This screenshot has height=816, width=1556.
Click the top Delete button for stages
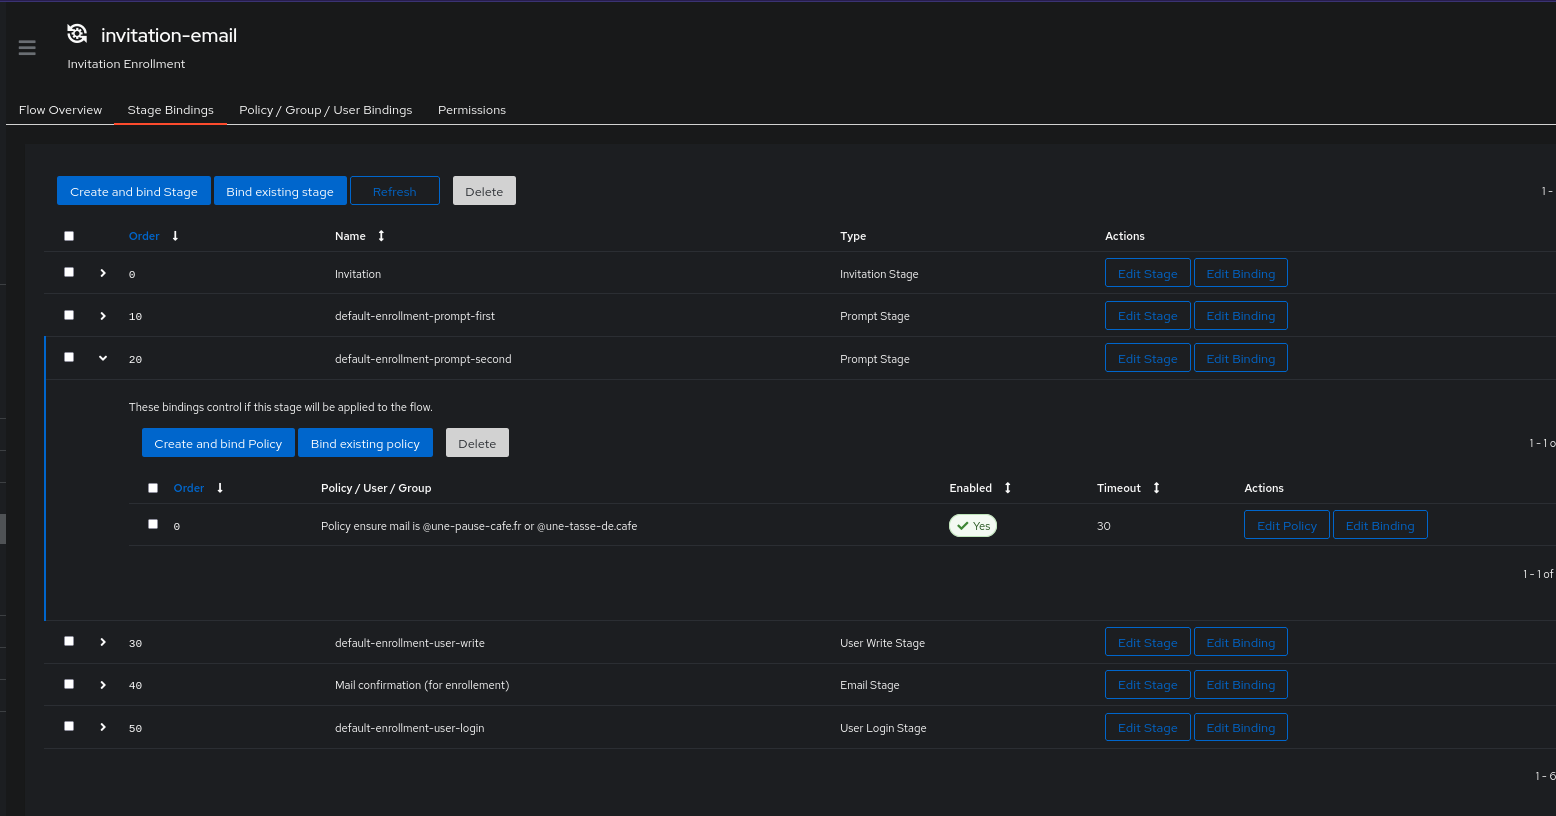[484, 191]
